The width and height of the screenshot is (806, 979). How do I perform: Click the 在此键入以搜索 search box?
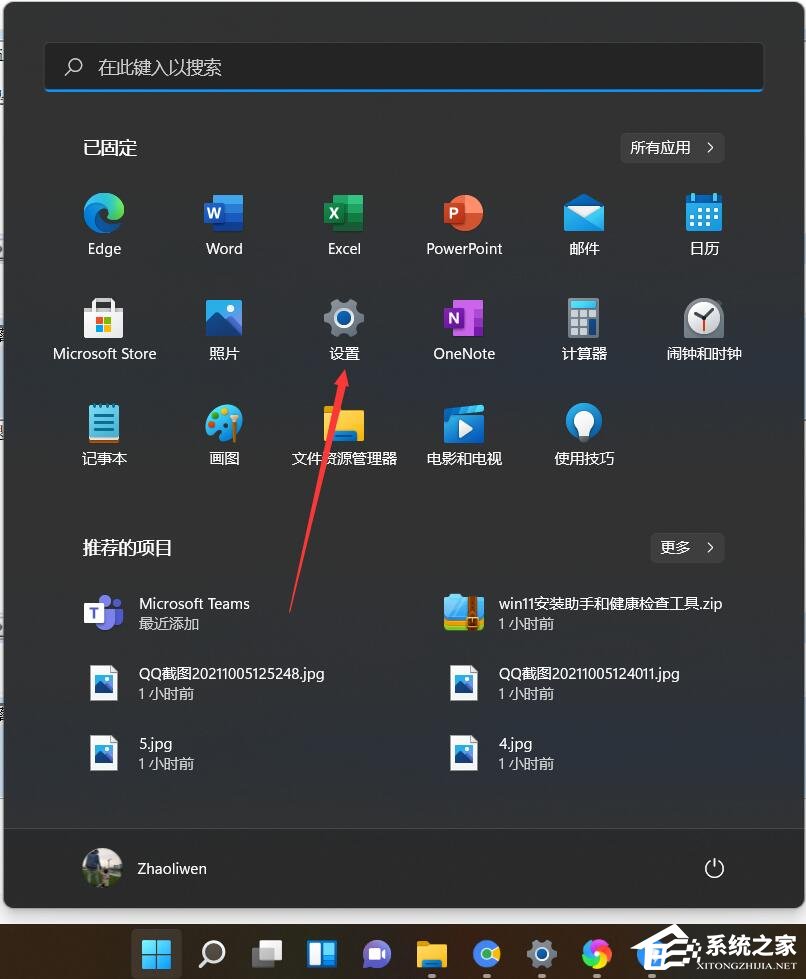pos(404,68)
